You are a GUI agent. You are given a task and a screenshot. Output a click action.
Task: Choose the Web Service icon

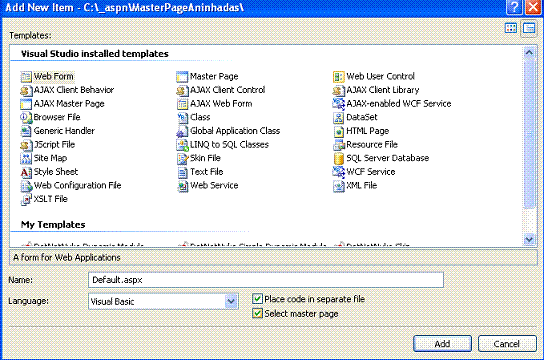(182, 186)
